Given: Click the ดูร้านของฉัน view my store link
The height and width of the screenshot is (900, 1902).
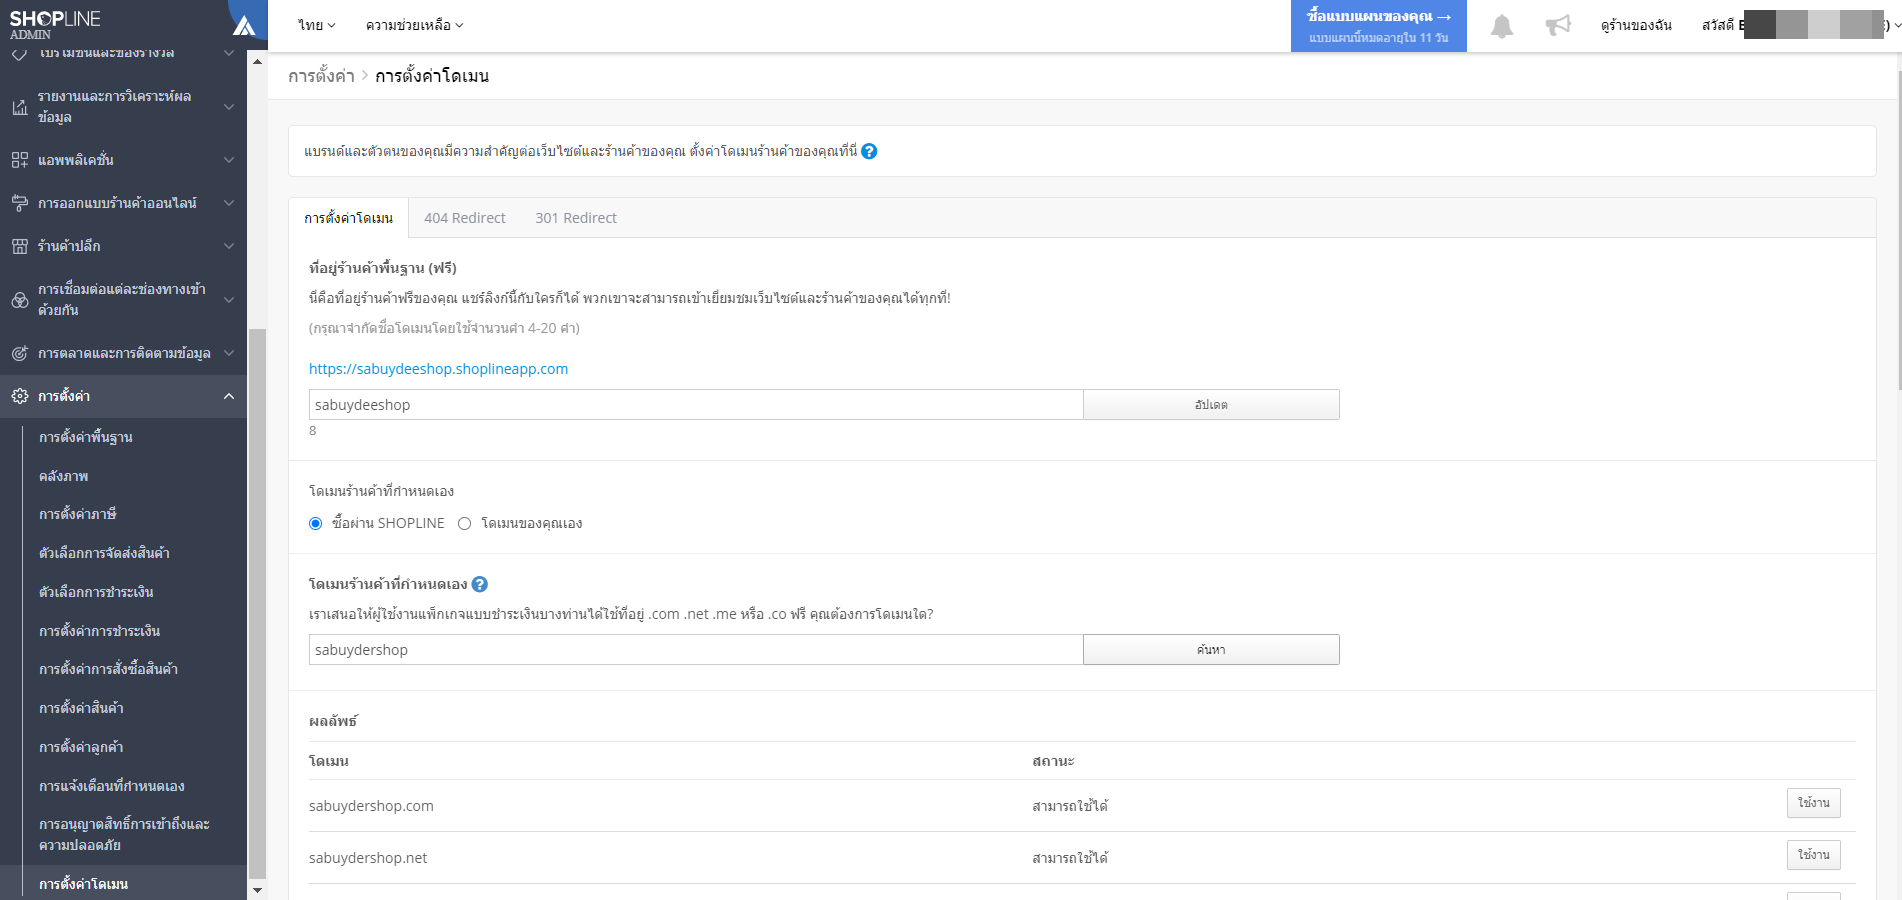Looking at the screenshot, I should pyautogui.click(x=1635, y=25).
